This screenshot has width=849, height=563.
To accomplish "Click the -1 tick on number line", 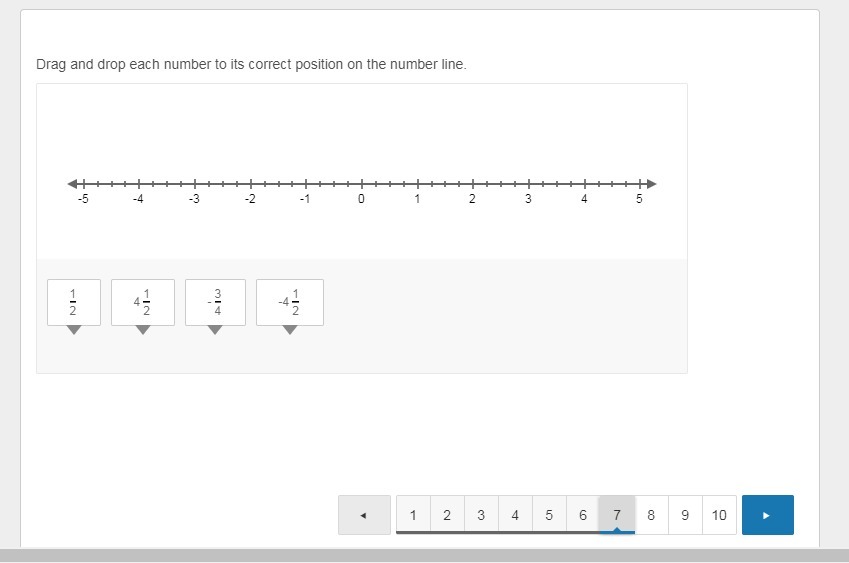I will [306, 184].
